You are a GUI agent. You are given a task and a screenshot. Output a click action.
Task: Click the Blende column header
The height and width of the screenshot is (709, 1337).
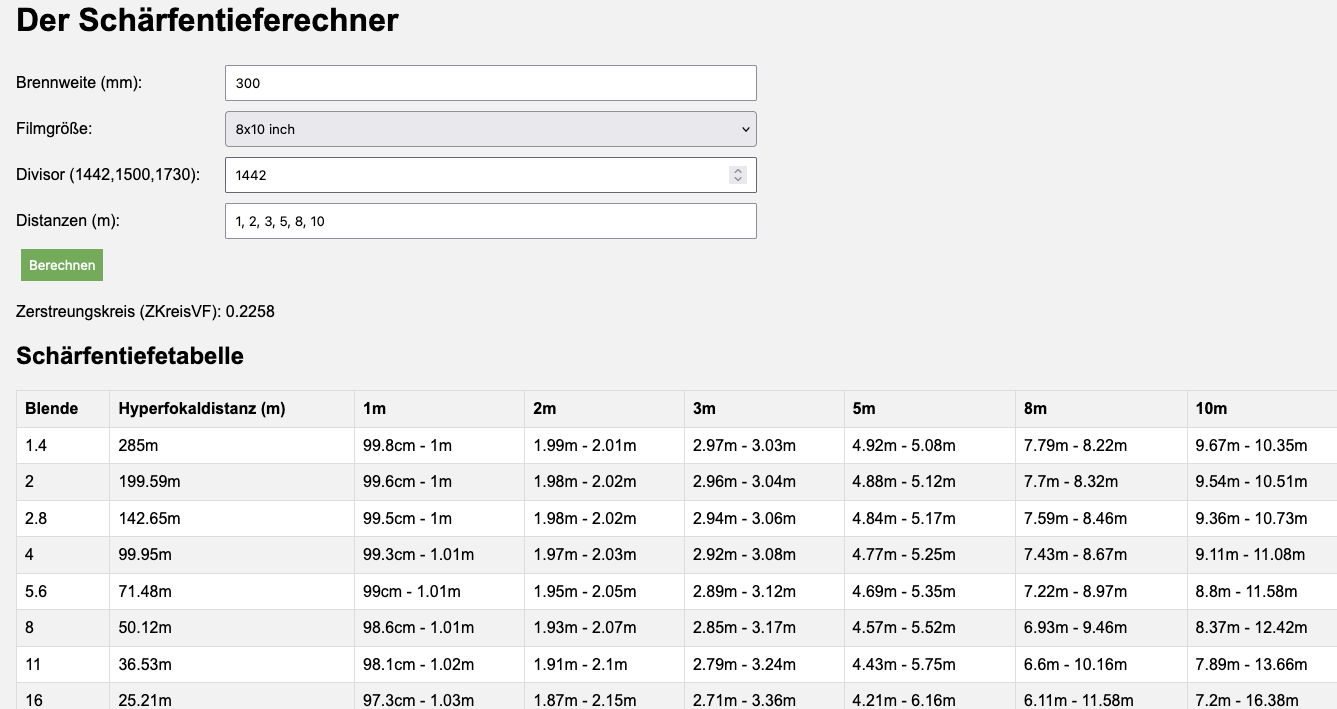(x=51, y=408)
